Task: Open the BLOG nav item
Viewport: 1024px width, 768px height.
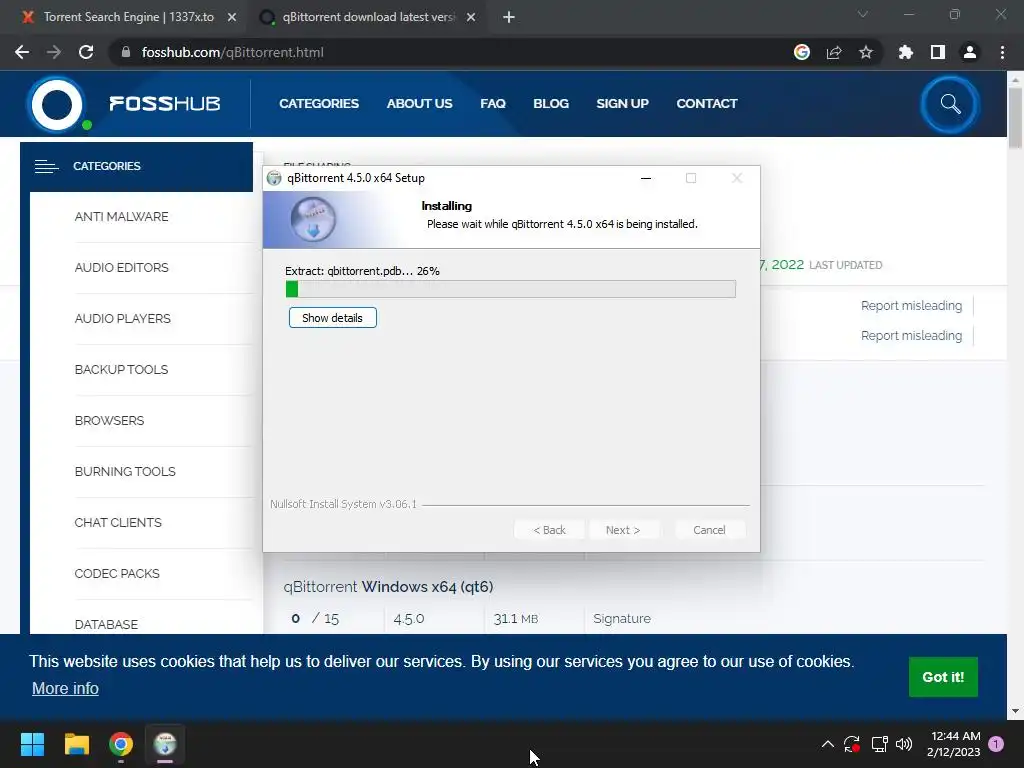Action: (551, 104)
